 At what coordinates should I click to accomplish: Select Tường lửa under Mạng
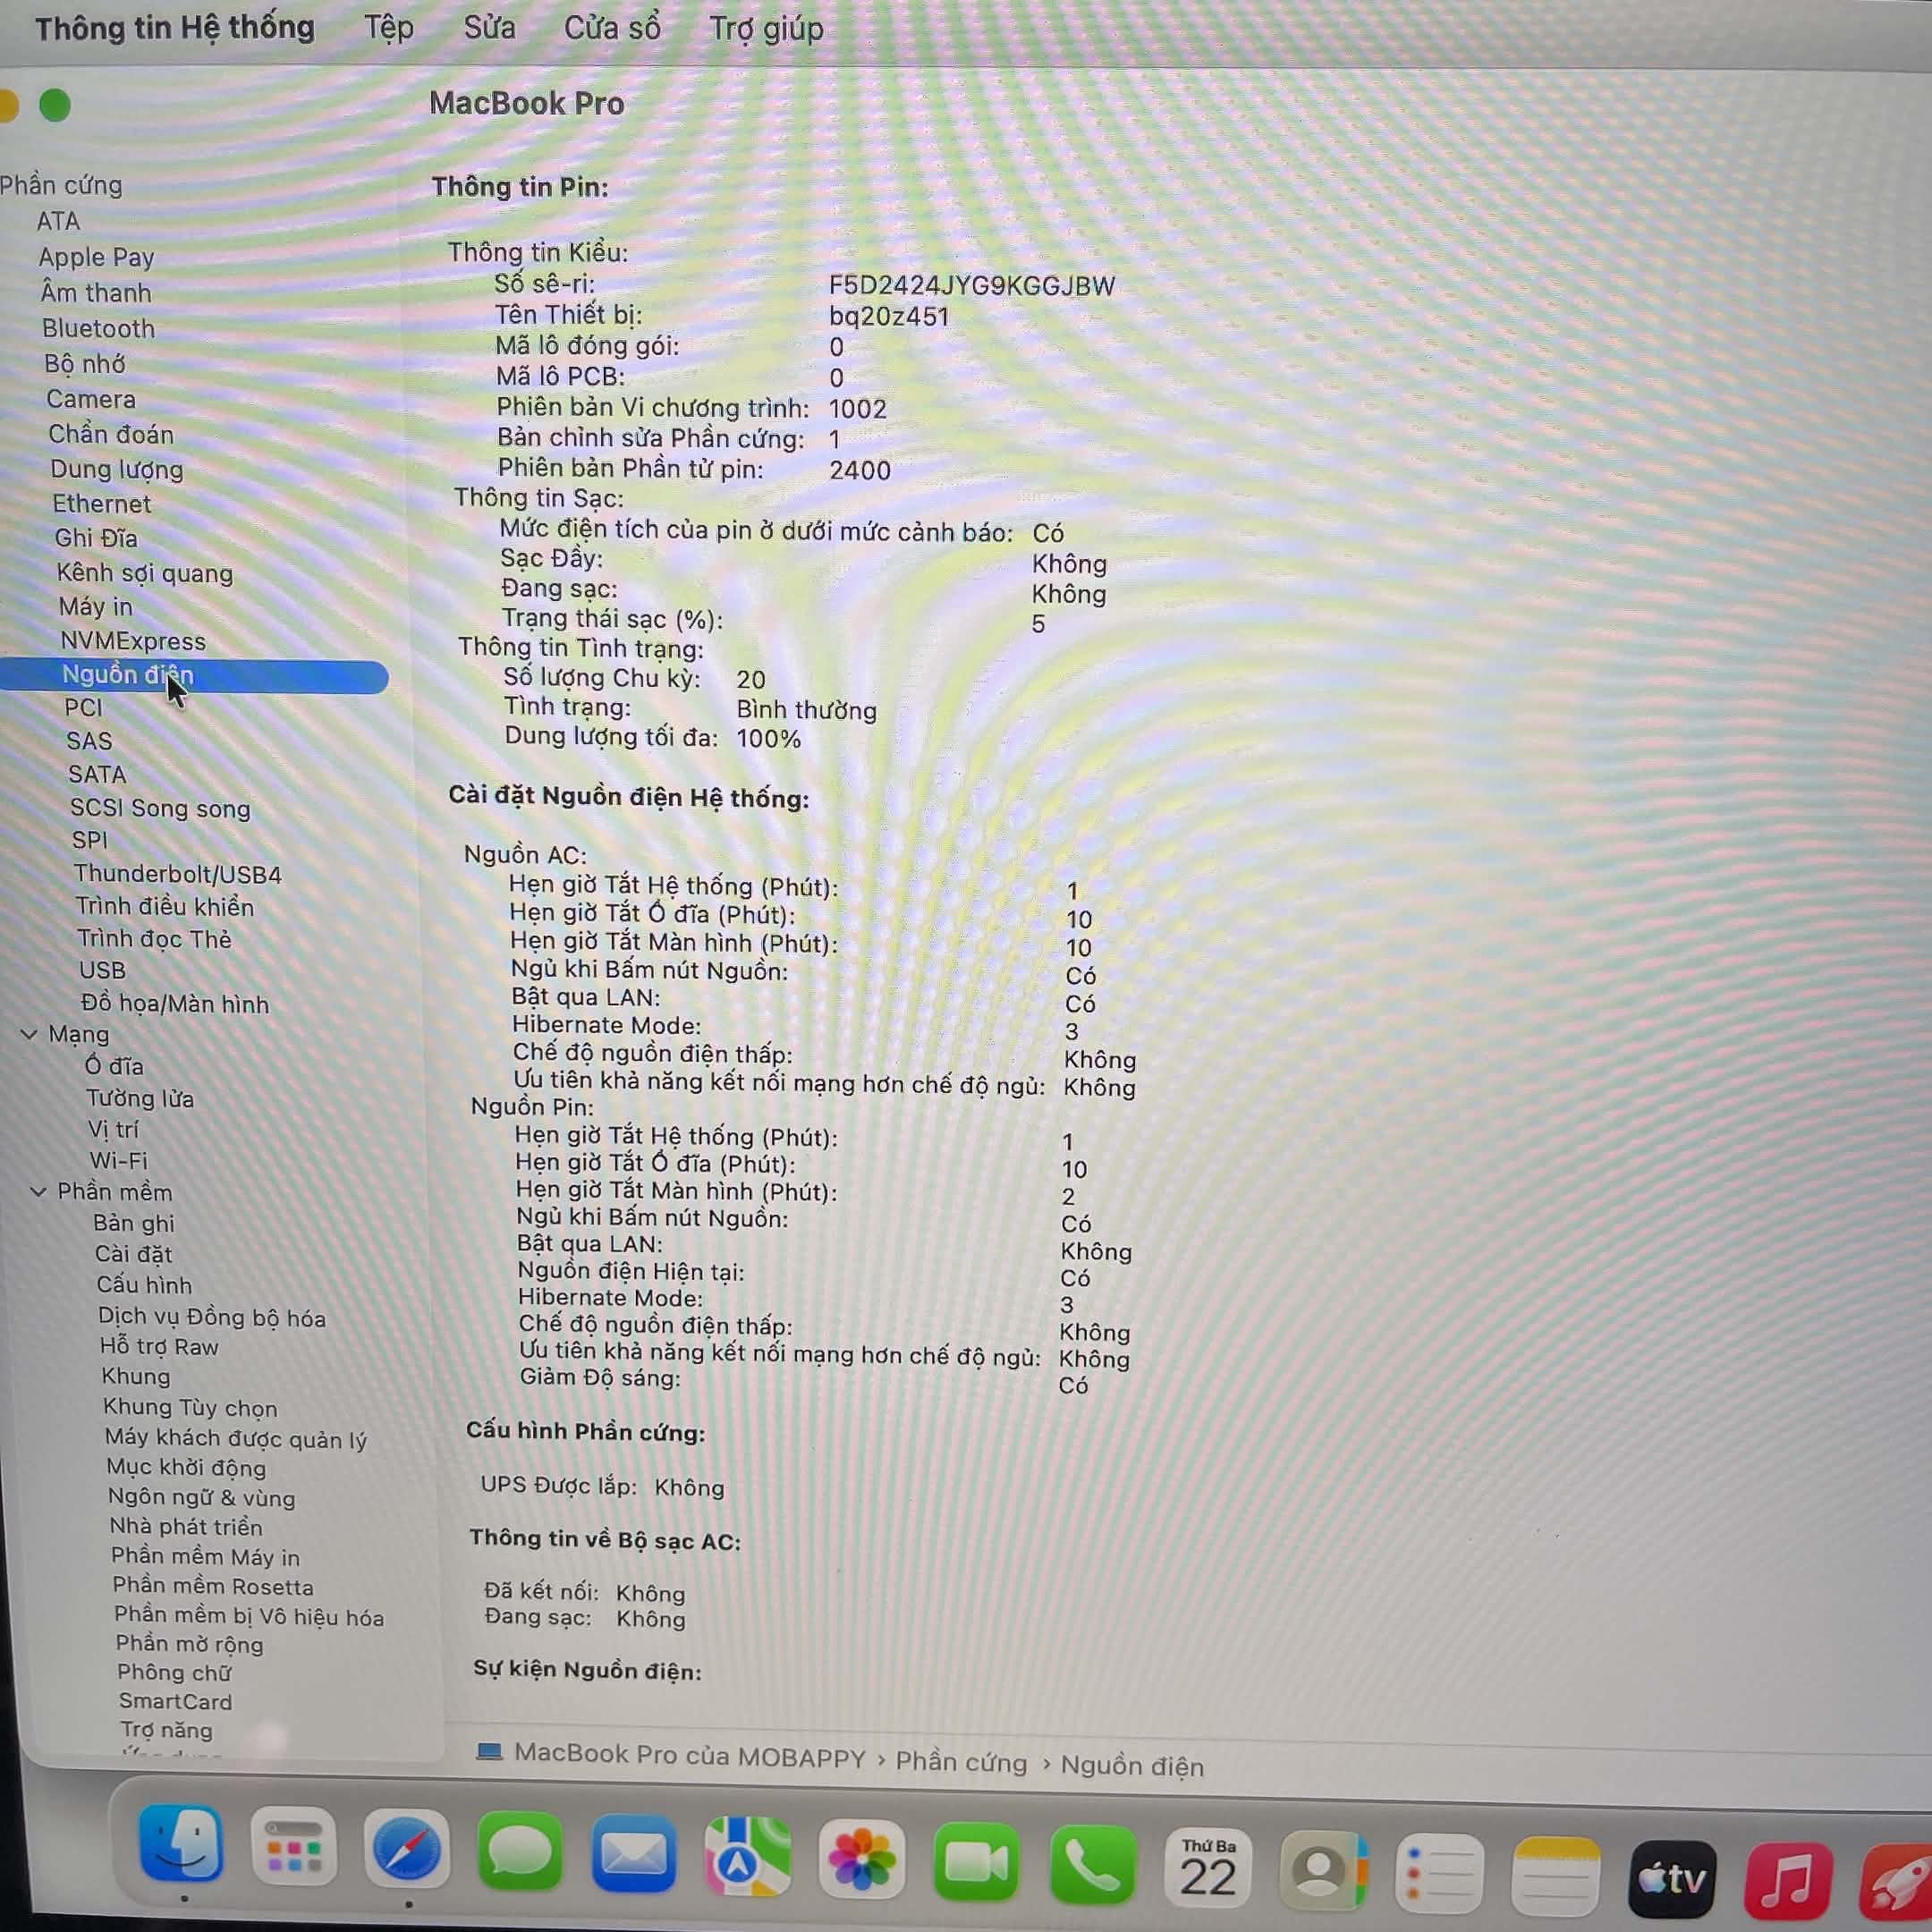tap(140, 1098)
